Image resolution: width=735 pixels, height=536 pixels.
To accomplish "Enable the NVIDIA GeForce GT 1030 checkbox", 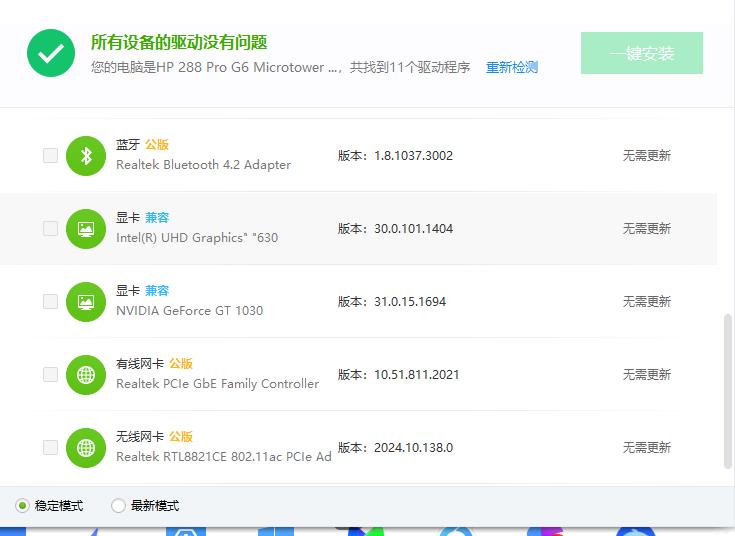I will click(x=50, y=301).
